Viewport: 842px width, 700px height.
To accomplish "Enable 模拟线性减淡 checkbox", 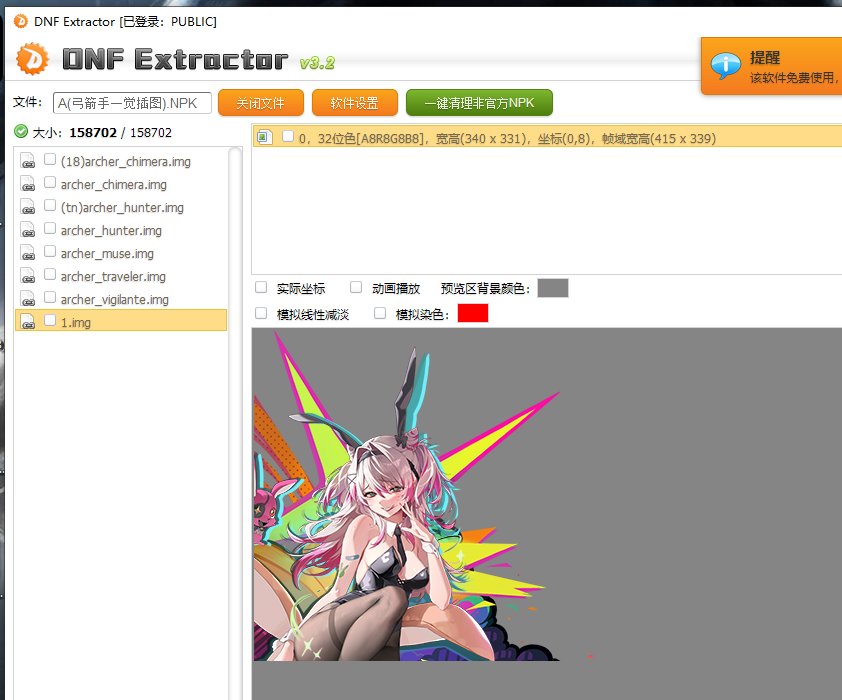I will pos(261,313).
